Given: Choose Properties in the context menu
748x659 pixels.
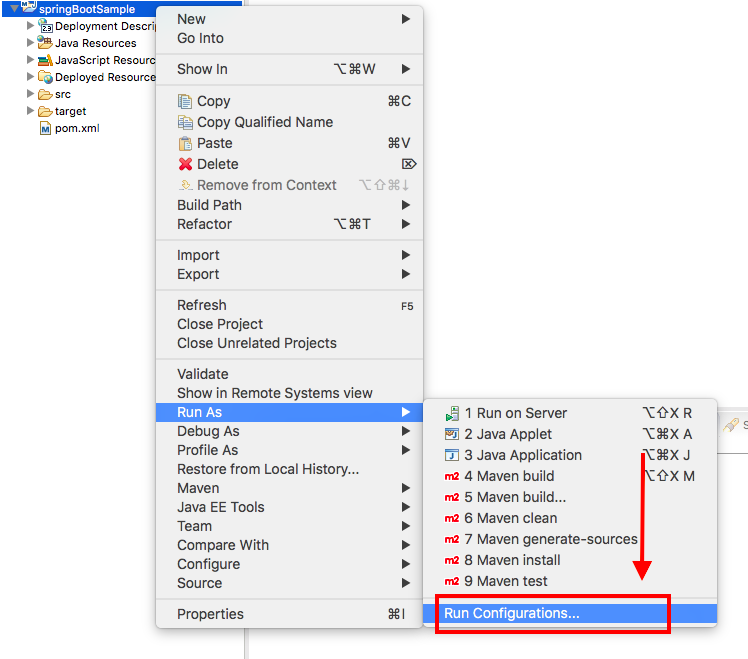Looking at the screenshot, I should point(210,614).
